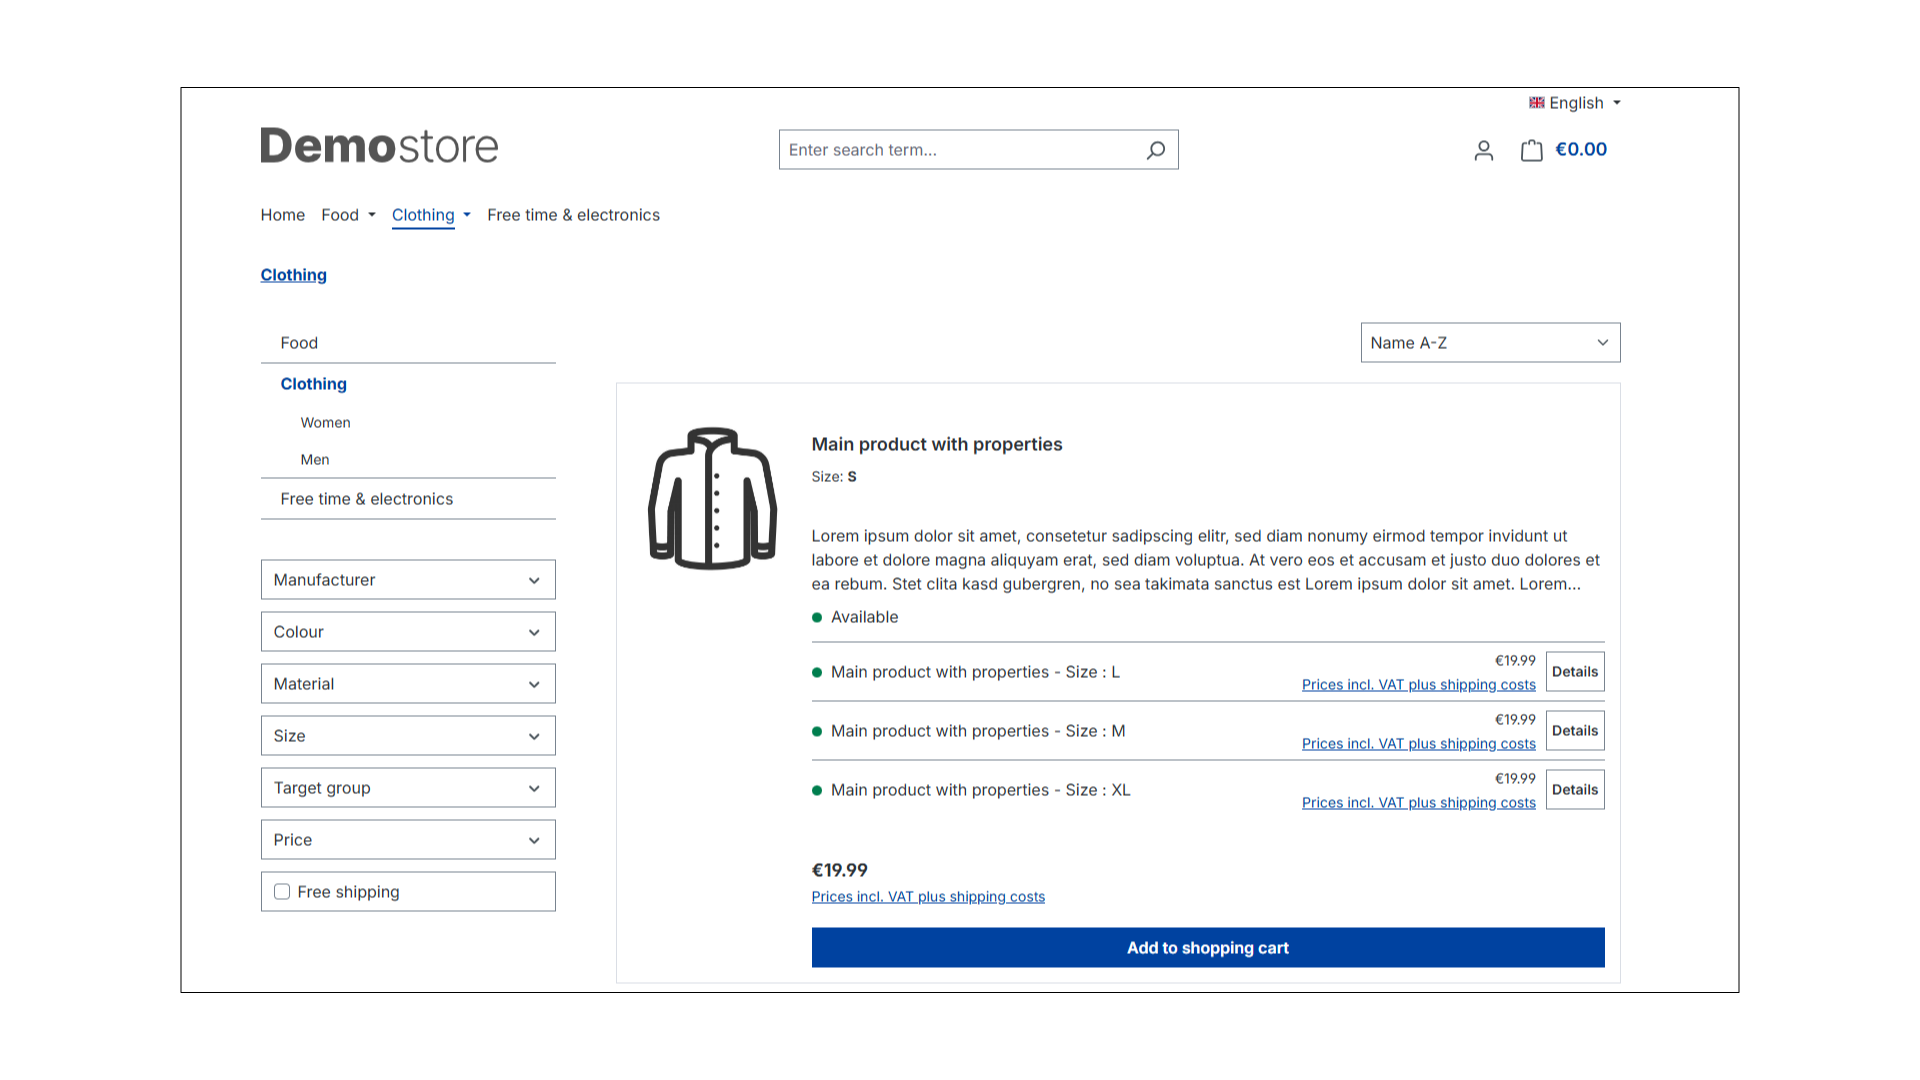Click the main €19.99 price

(x=840, y=870)
